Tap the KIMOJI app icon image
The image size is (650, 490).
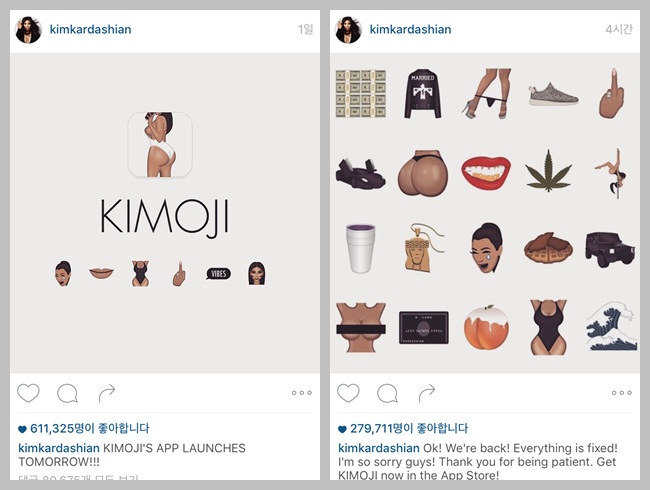click(160, 145)
